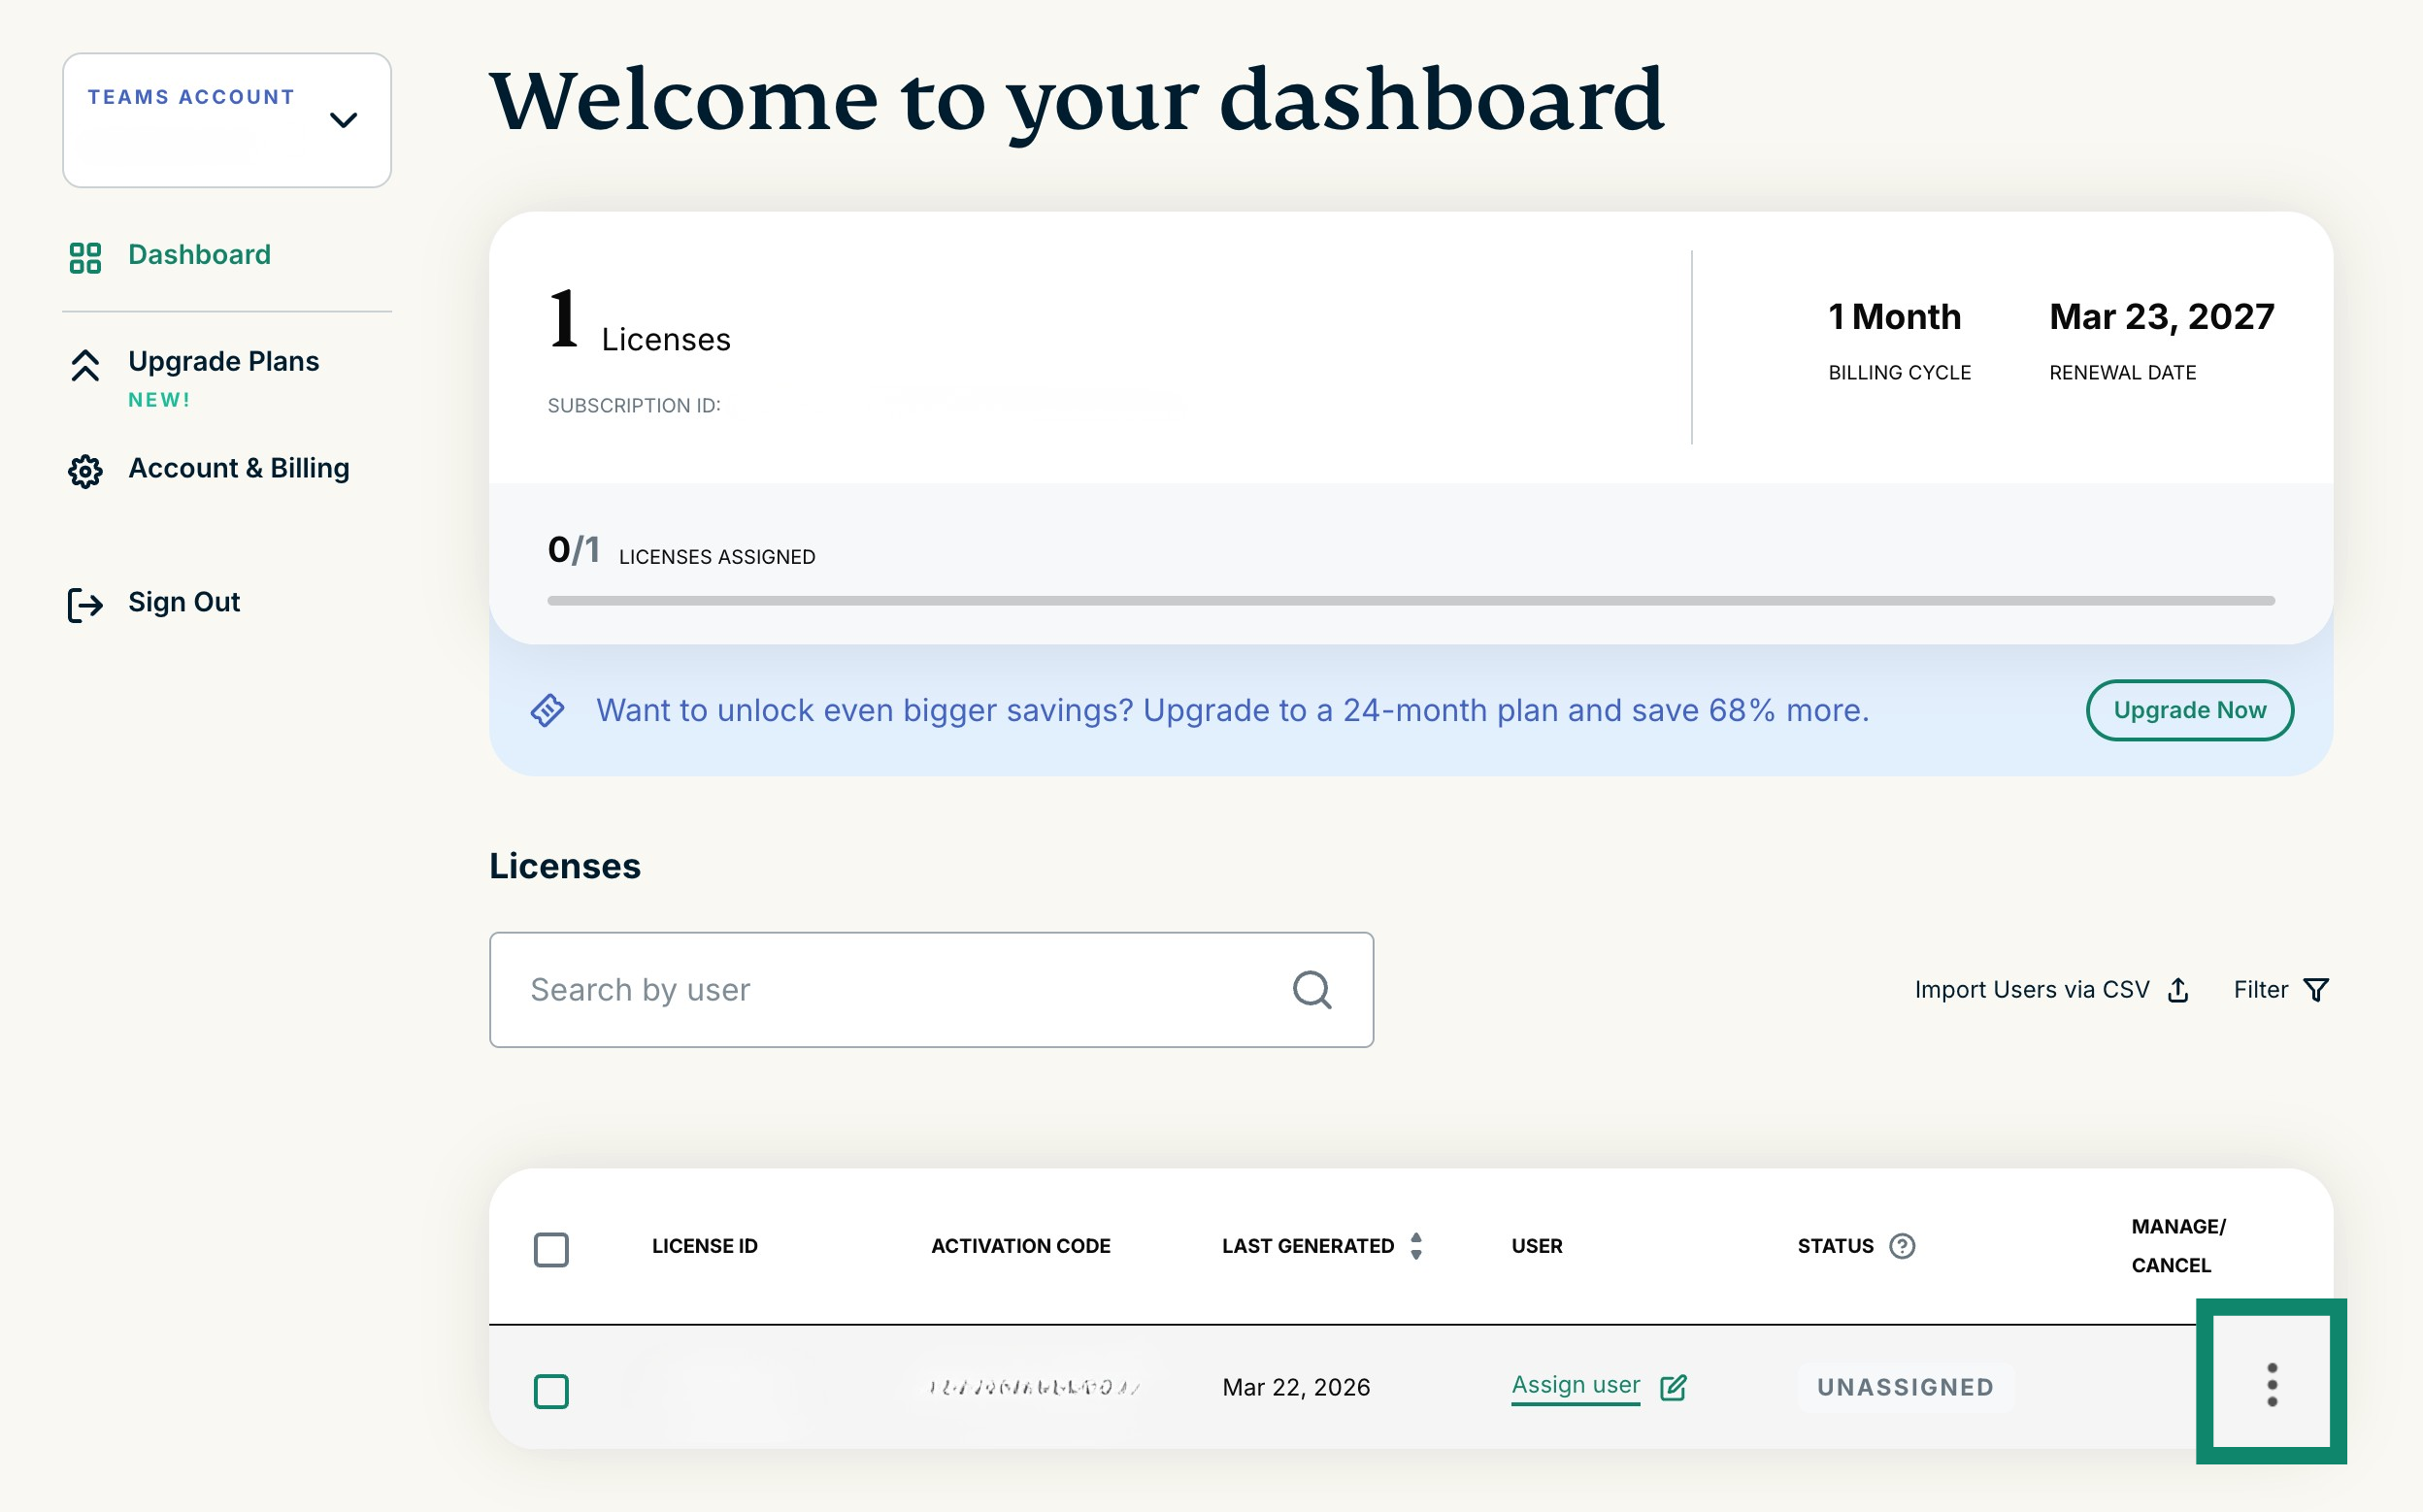The height and width of the screenshot is (1512, 2423).
Task: Toggle the select-all checkbox in table header
Action: [551, 1249]
